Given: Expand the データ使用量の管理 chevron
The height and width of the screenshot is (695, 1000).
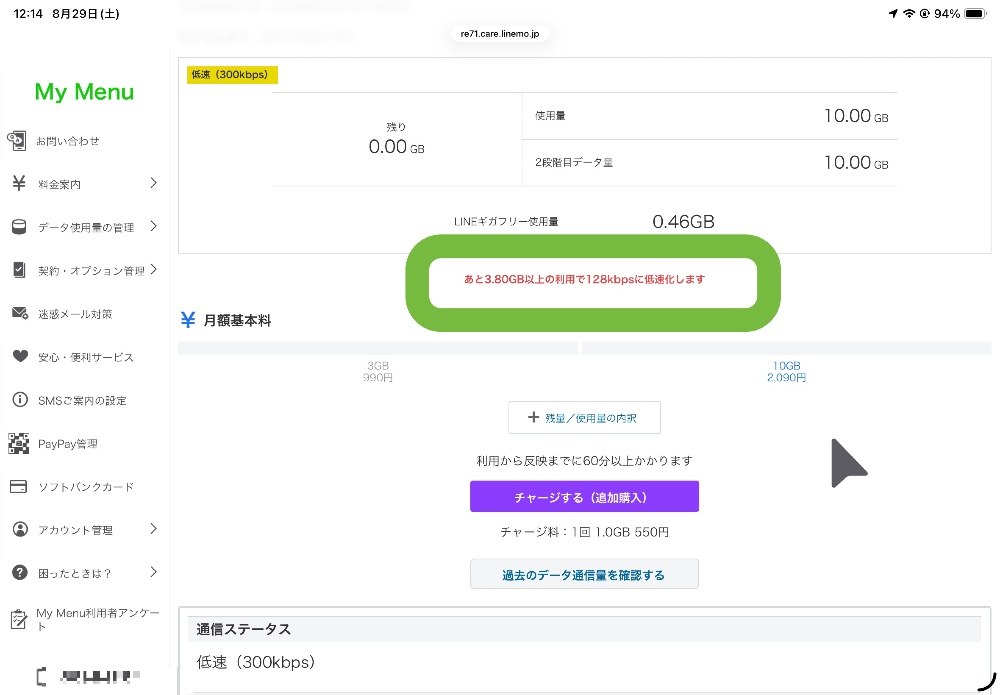Looking at the screenshot, I should 153,226.
